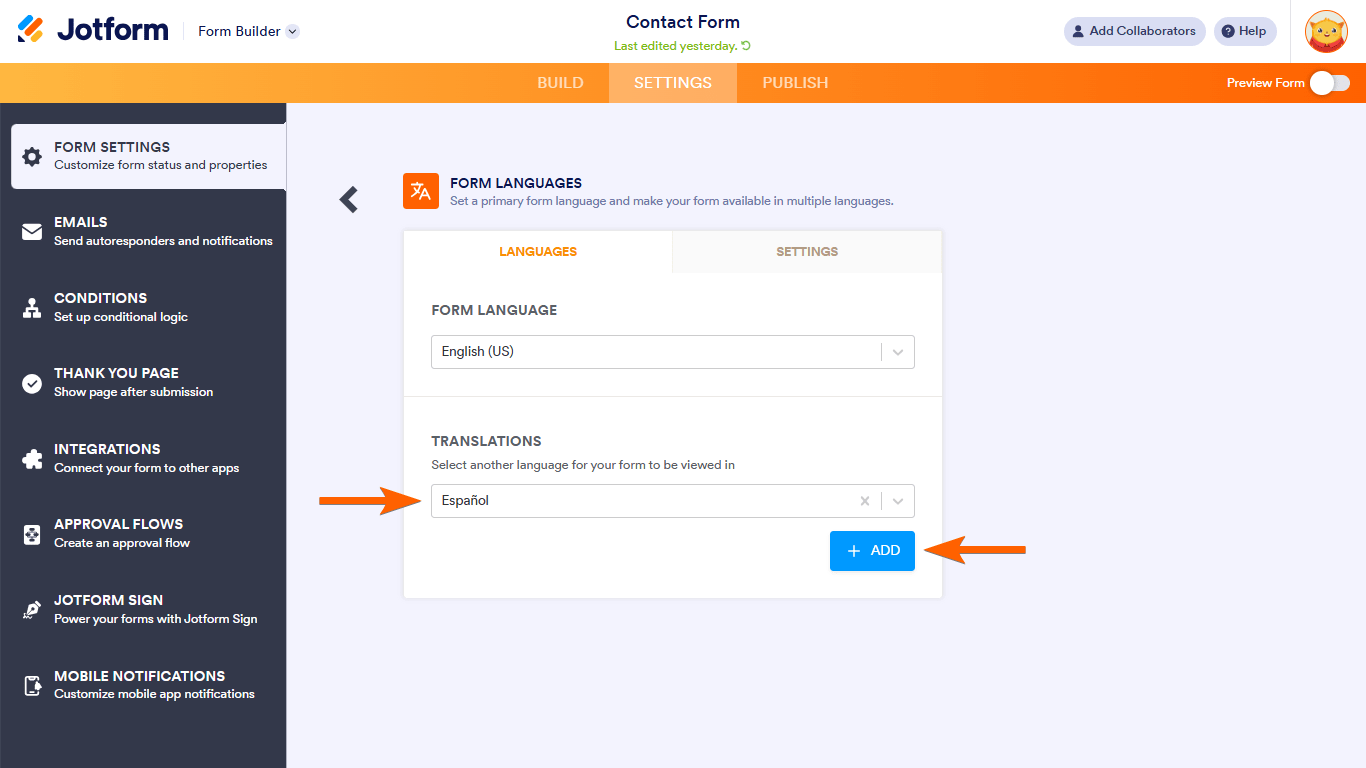Click the Add translation button
This screenshot has height=768, width=1366.
click(x=872, y=551)
